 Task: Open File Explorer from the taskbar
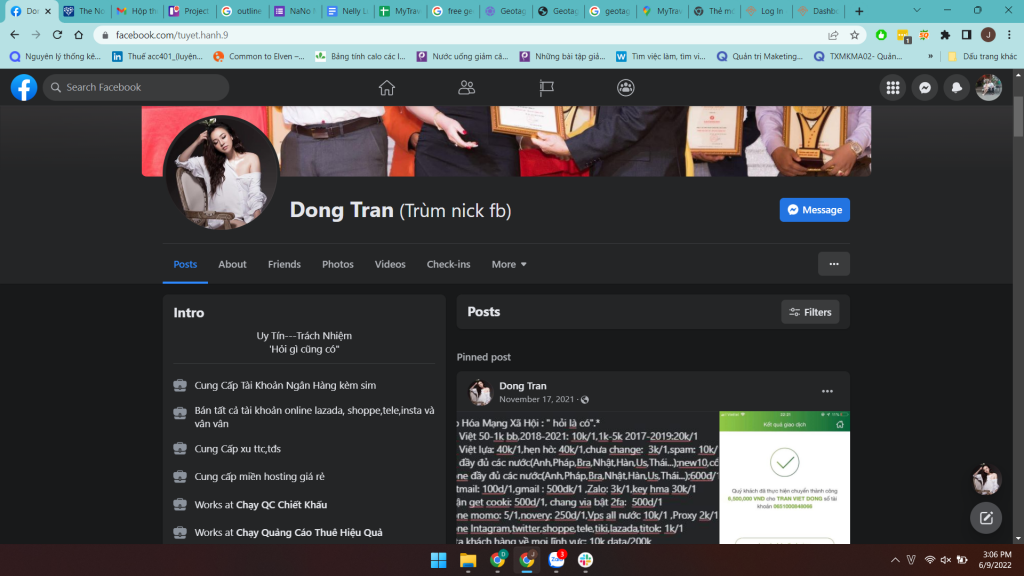pyautogui.click(x=467, y=560)
